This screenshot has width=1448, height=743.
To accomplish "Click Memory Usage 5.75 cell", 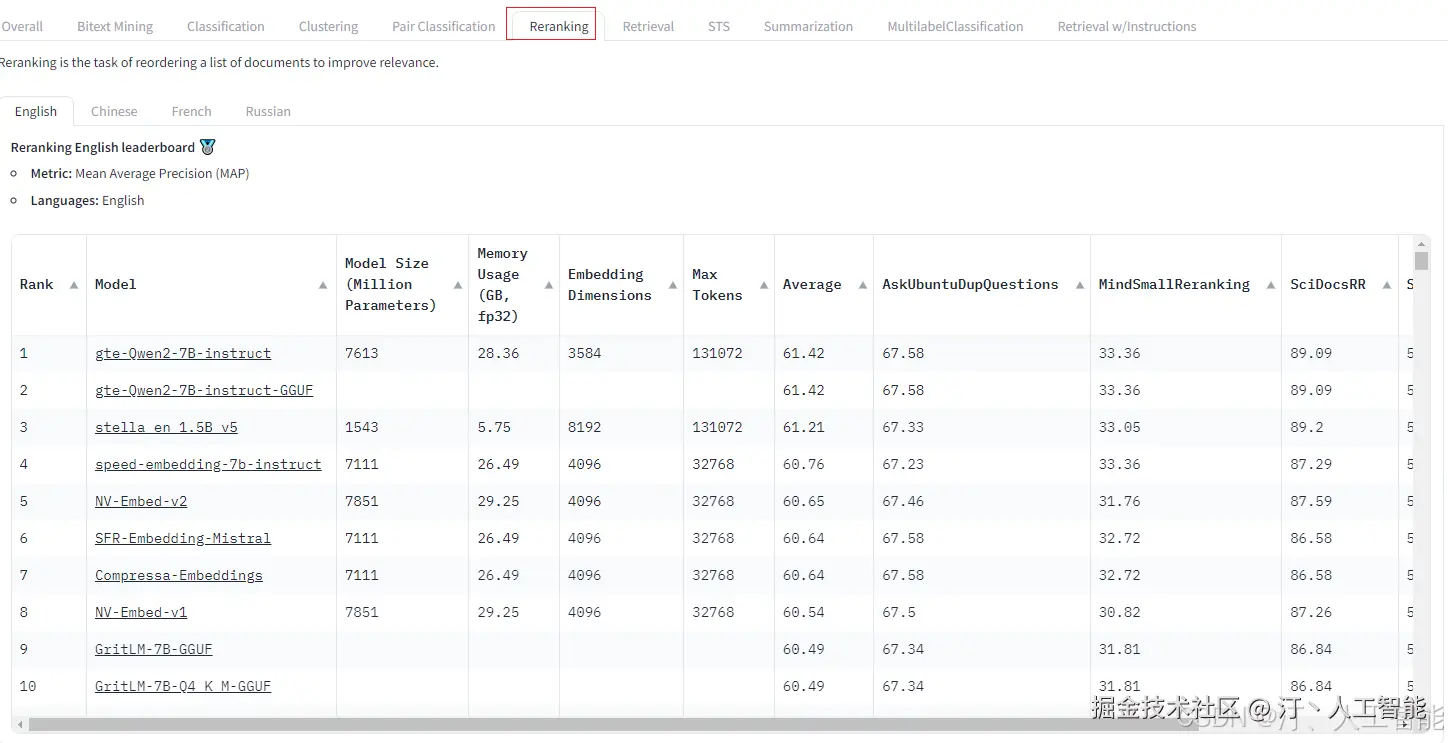I will coord(494,427).
